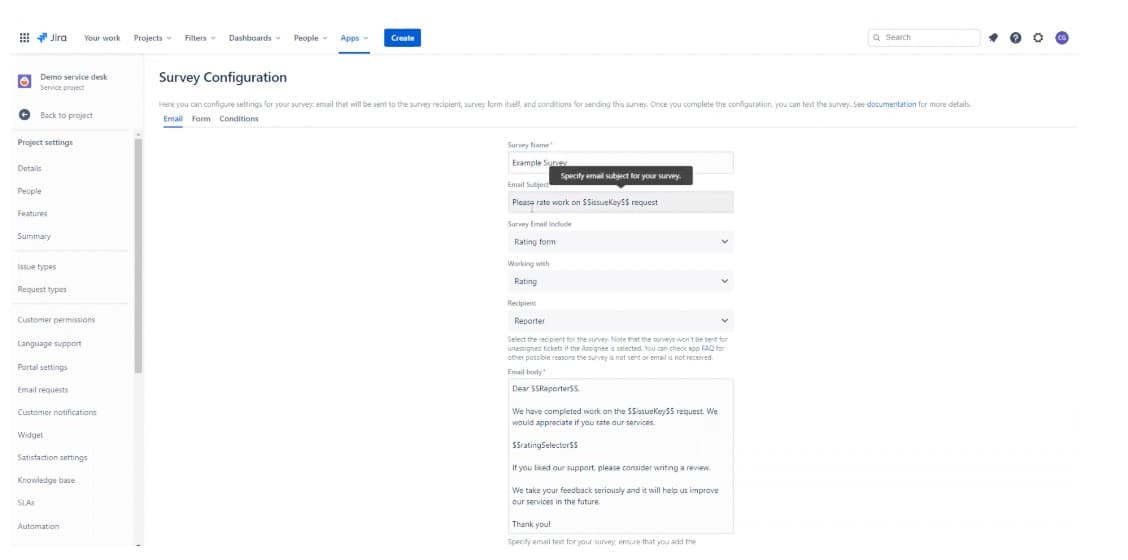Open Features settings
Image resolution: width=1128 pixels, height=560 pixels.
pos(32,214)
